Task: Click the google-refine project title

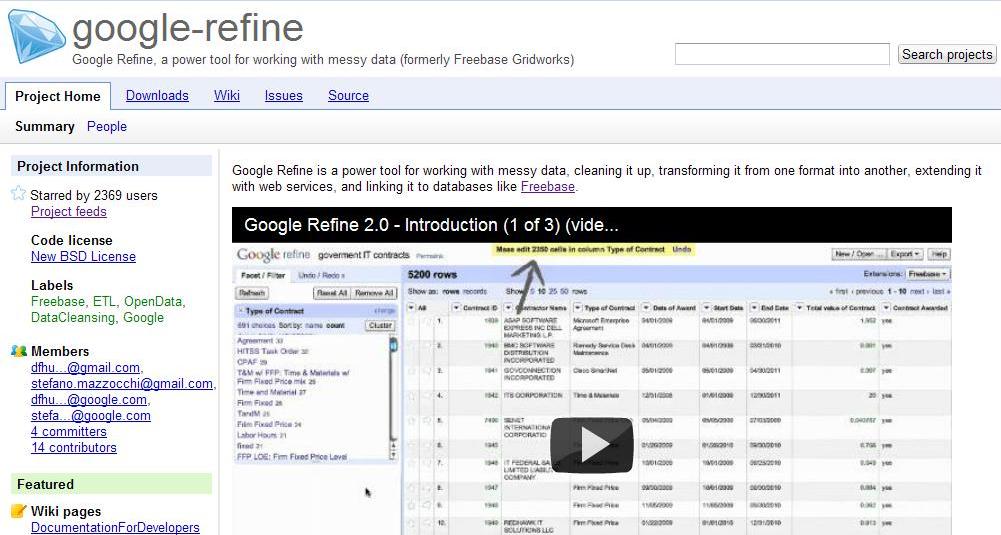Action: 188,27
